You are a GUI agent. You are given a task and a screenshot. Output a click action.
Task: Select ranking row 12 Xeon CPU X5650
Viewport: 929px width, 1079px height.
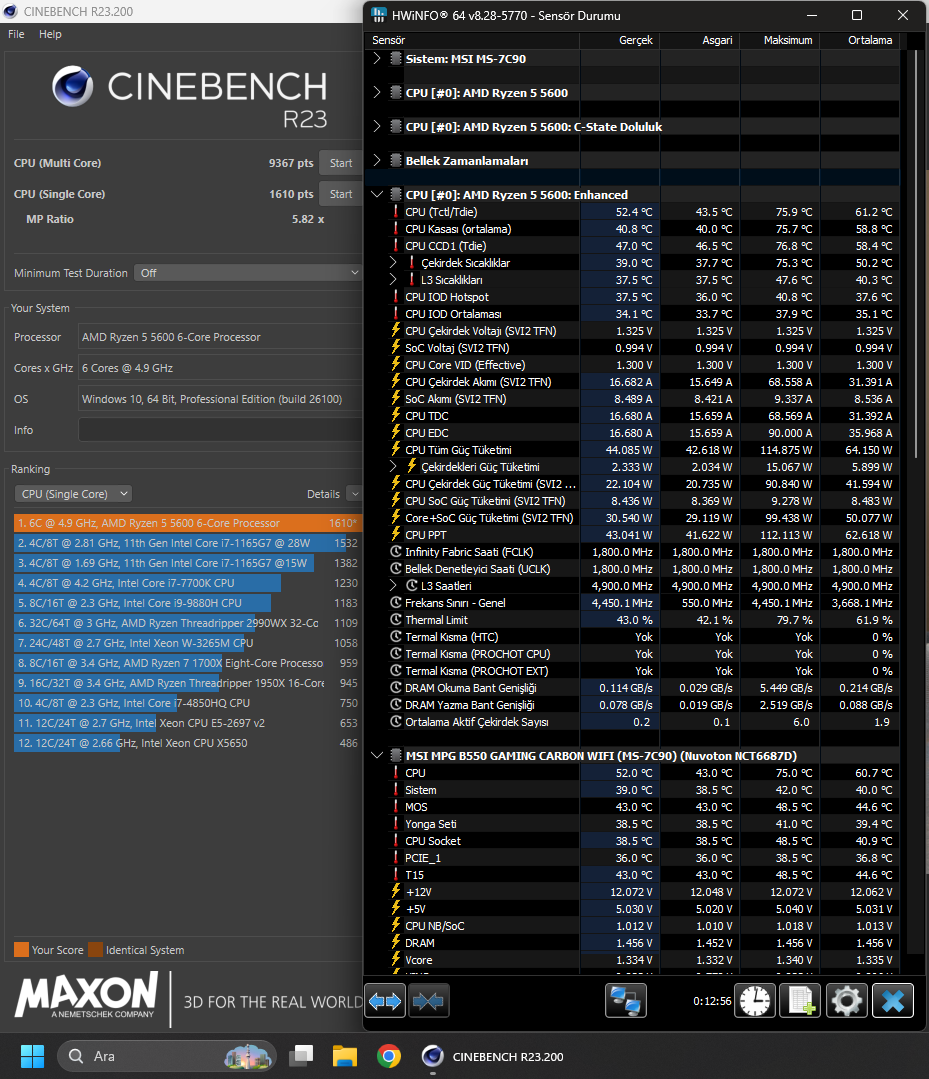point(187,743)
